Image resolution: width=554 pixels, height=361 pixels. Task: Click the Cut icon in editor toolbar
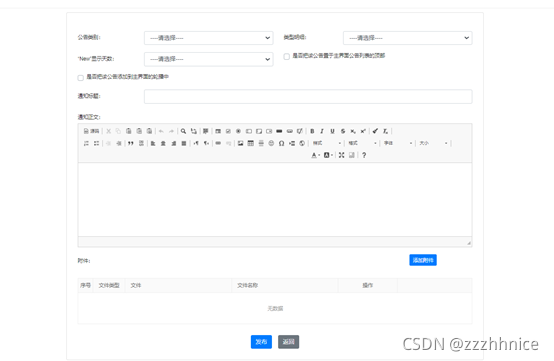108,131
